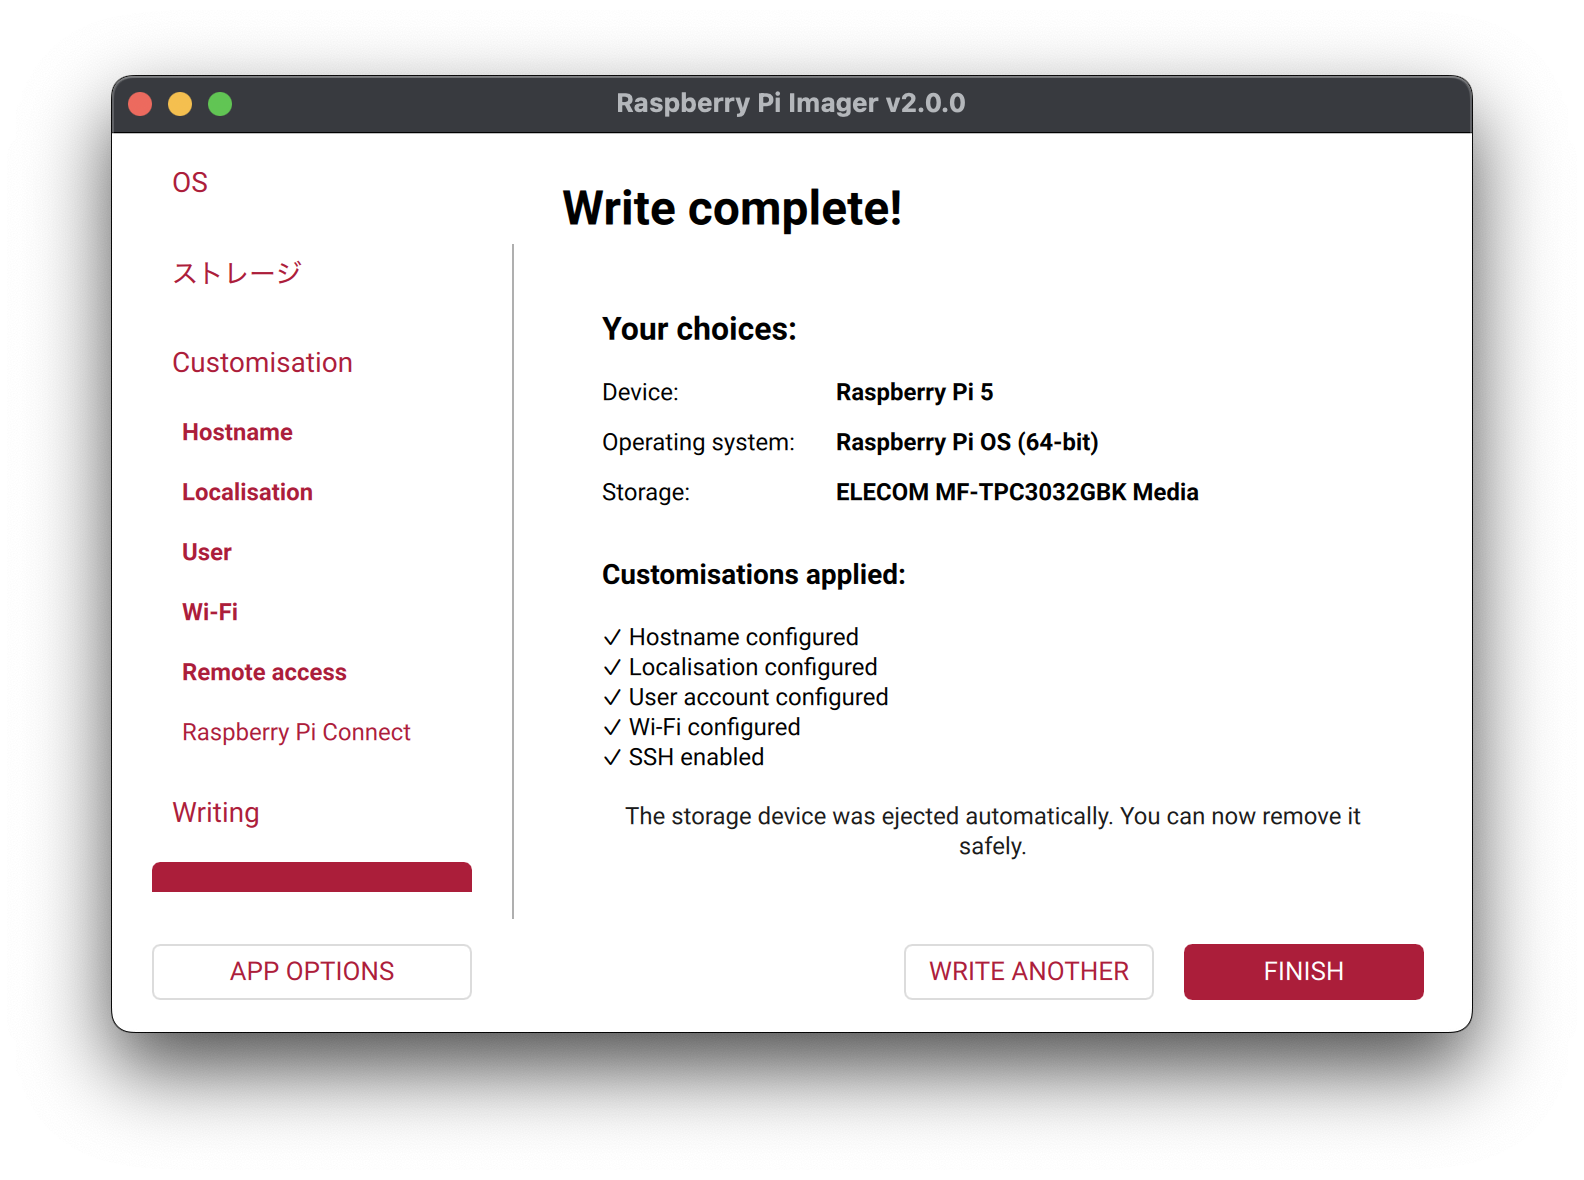Click the Writing step in sidebar
Viewport: 1584px width, 1180px height.
click(215, 812)
